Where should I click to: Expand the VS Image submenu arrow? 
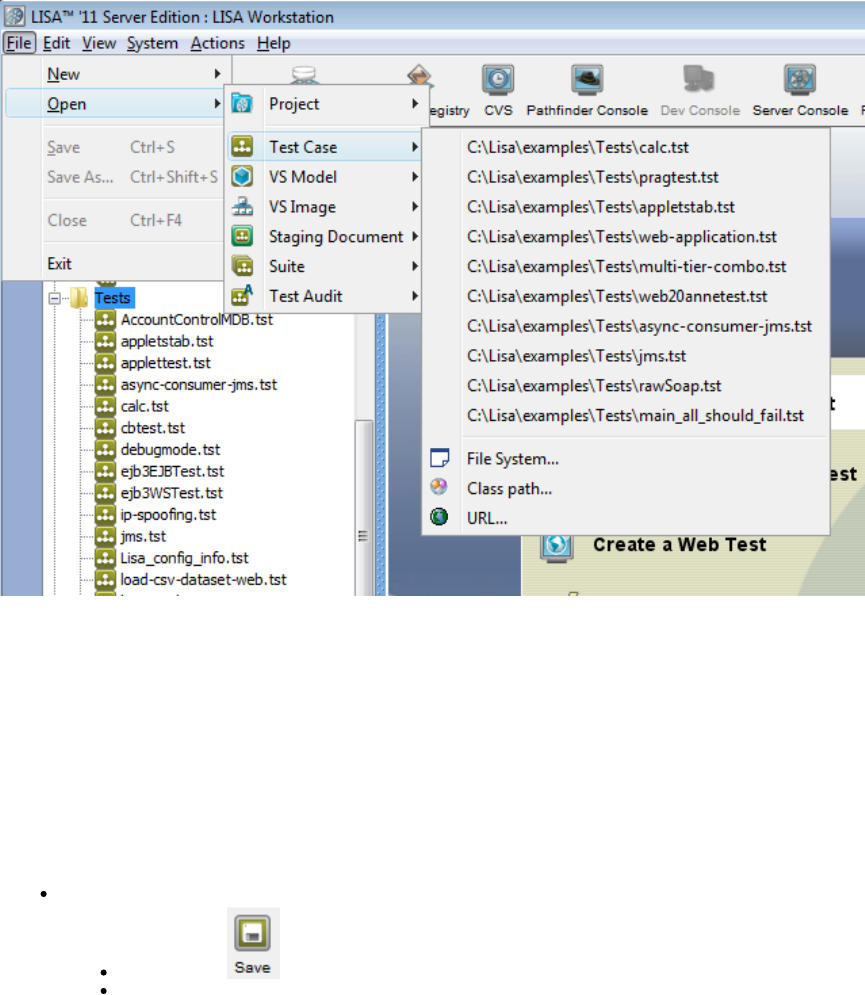click(x=414, y=206)
